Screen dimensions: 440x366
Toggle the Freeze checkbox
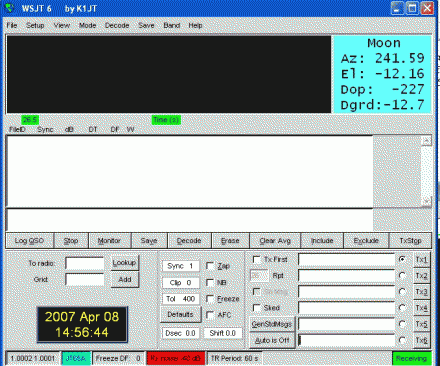pyautogui.click(x=210, y=299)
